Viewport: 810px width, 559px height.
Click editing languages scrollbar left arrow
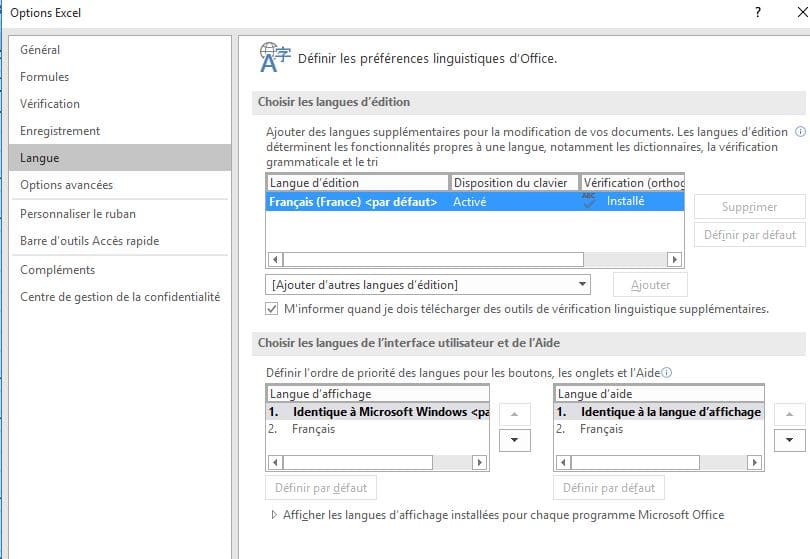[x=275, y=259]
